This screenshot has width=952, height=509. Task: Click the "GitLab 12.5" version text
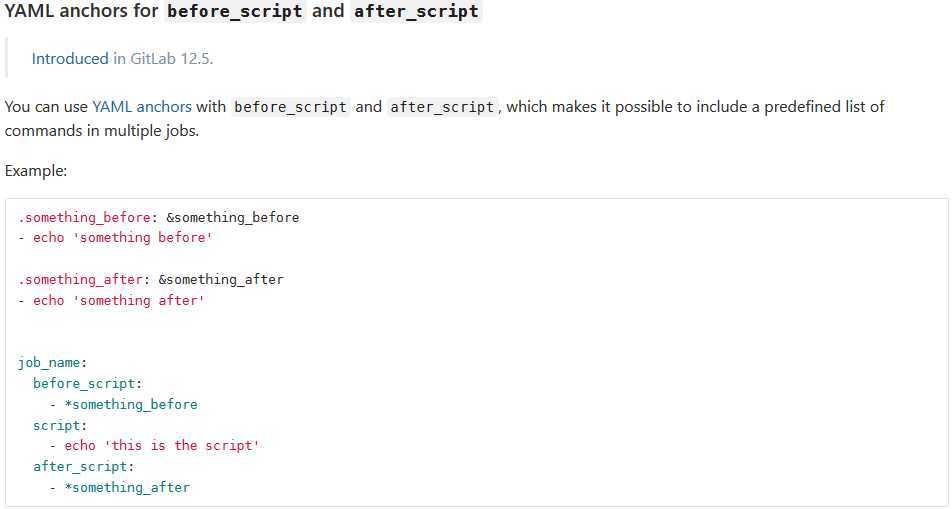coord(171,58)
